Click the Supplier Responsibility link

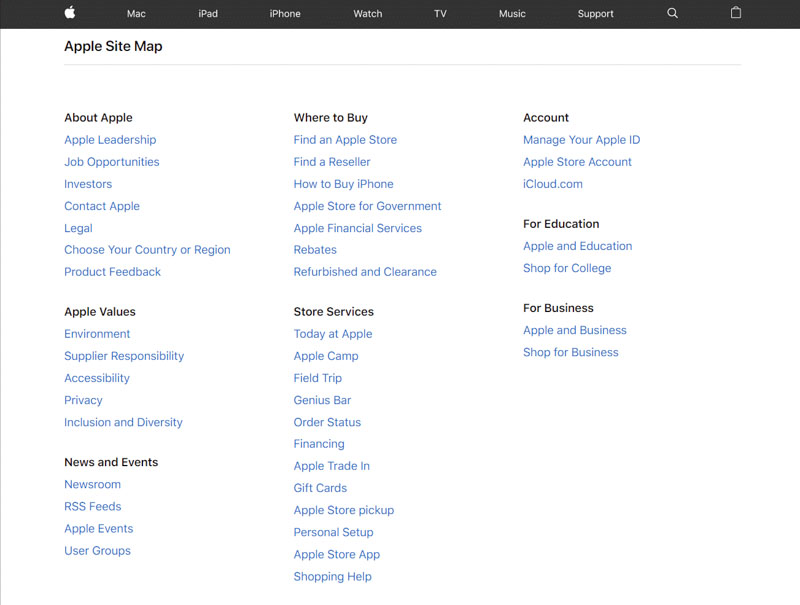point(124,355)
